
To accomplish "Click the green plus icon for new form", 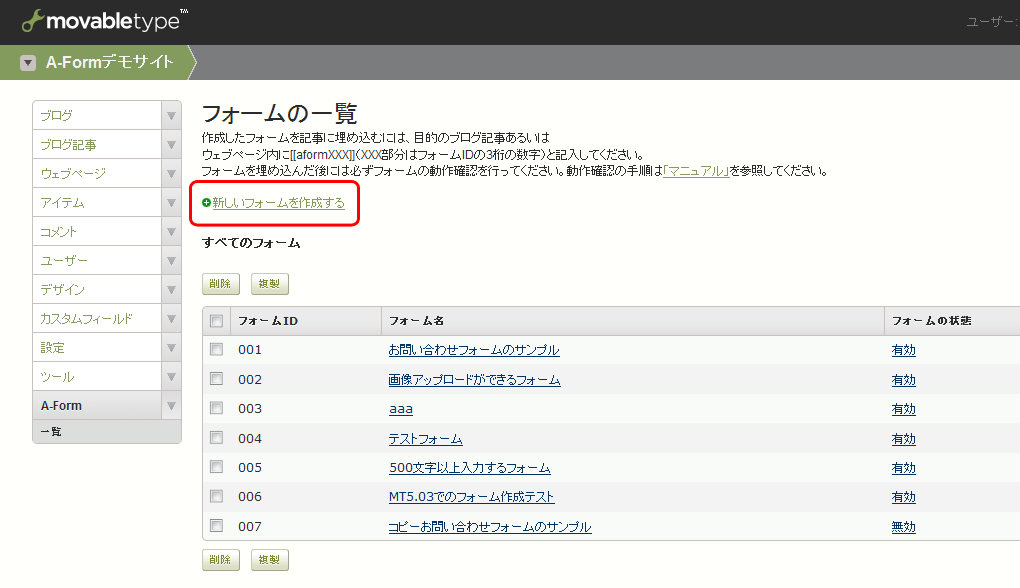I will tap(206, 202).
